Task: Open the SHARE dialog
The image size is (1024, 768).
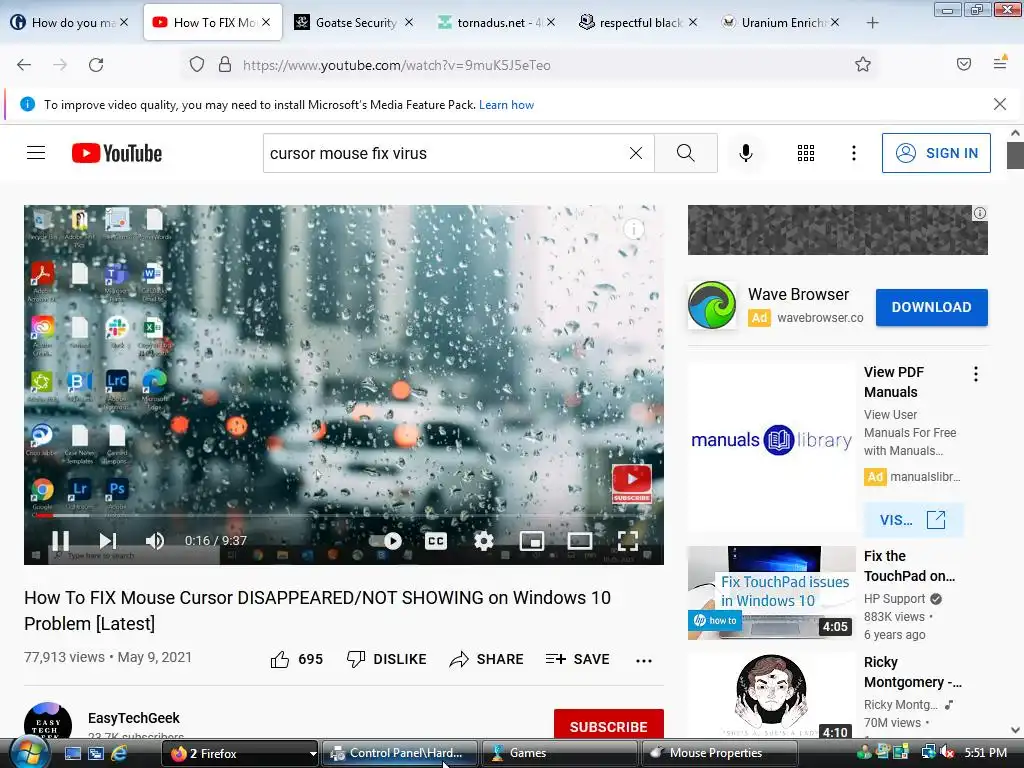Action: tap(487, 660)
